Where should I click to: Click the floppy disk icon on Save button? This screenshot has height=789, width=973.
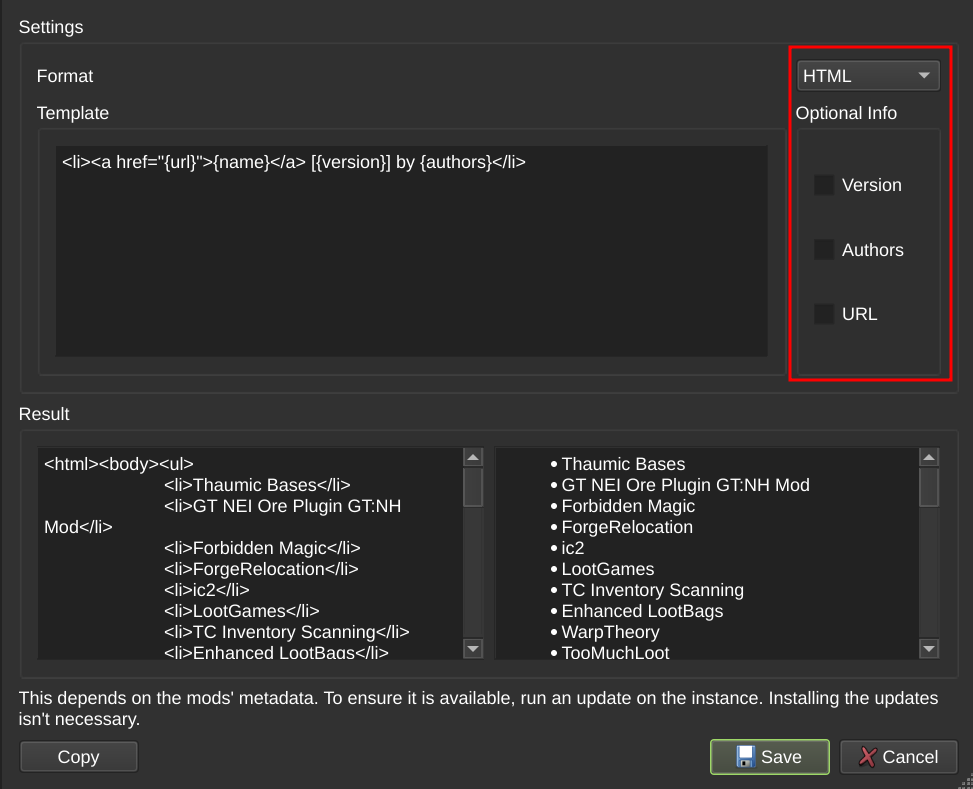(x=745, y=756)
